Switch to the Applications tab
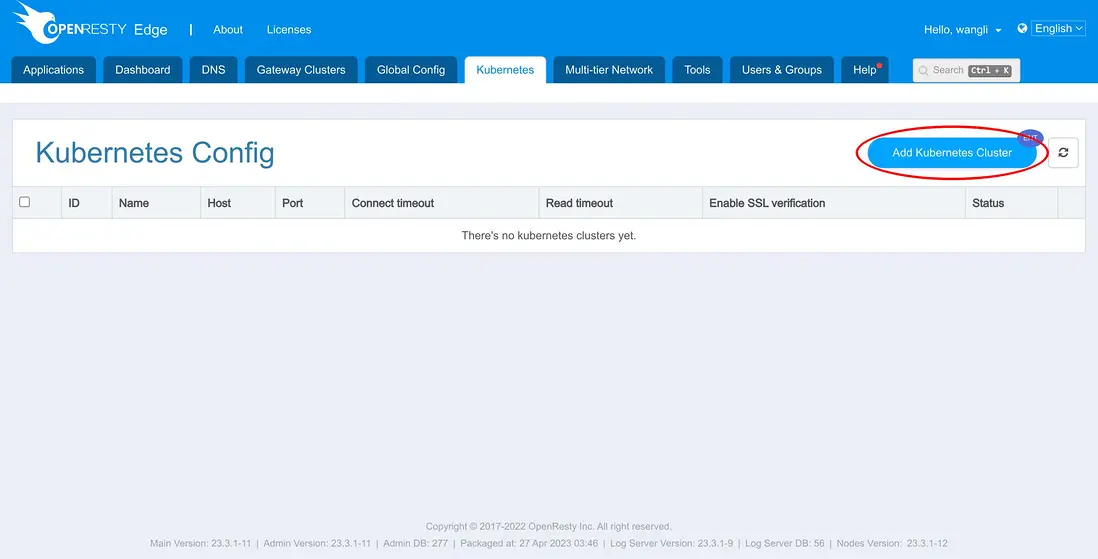The image size is (1098, 559). [x=53, y=70]
